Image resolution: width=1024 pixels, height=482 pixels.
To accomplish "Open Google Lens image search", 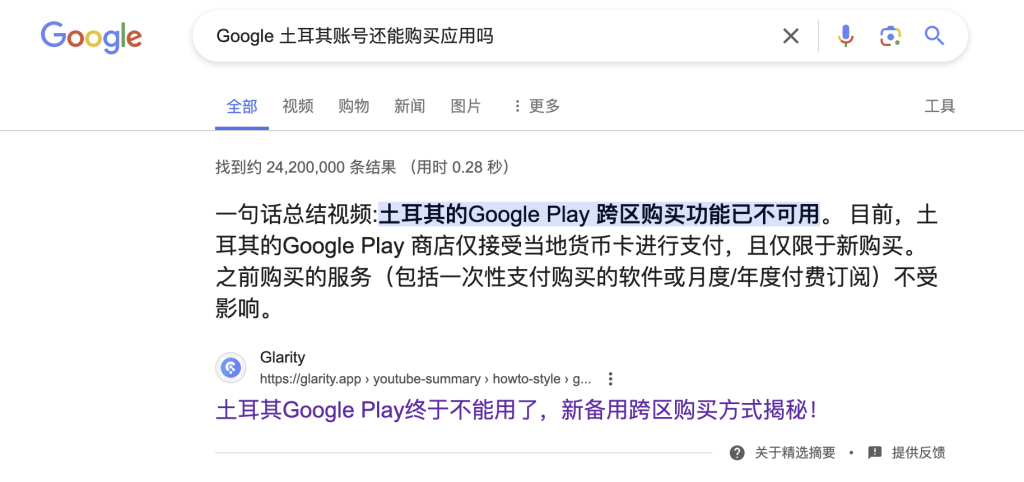I will (890, 36).
